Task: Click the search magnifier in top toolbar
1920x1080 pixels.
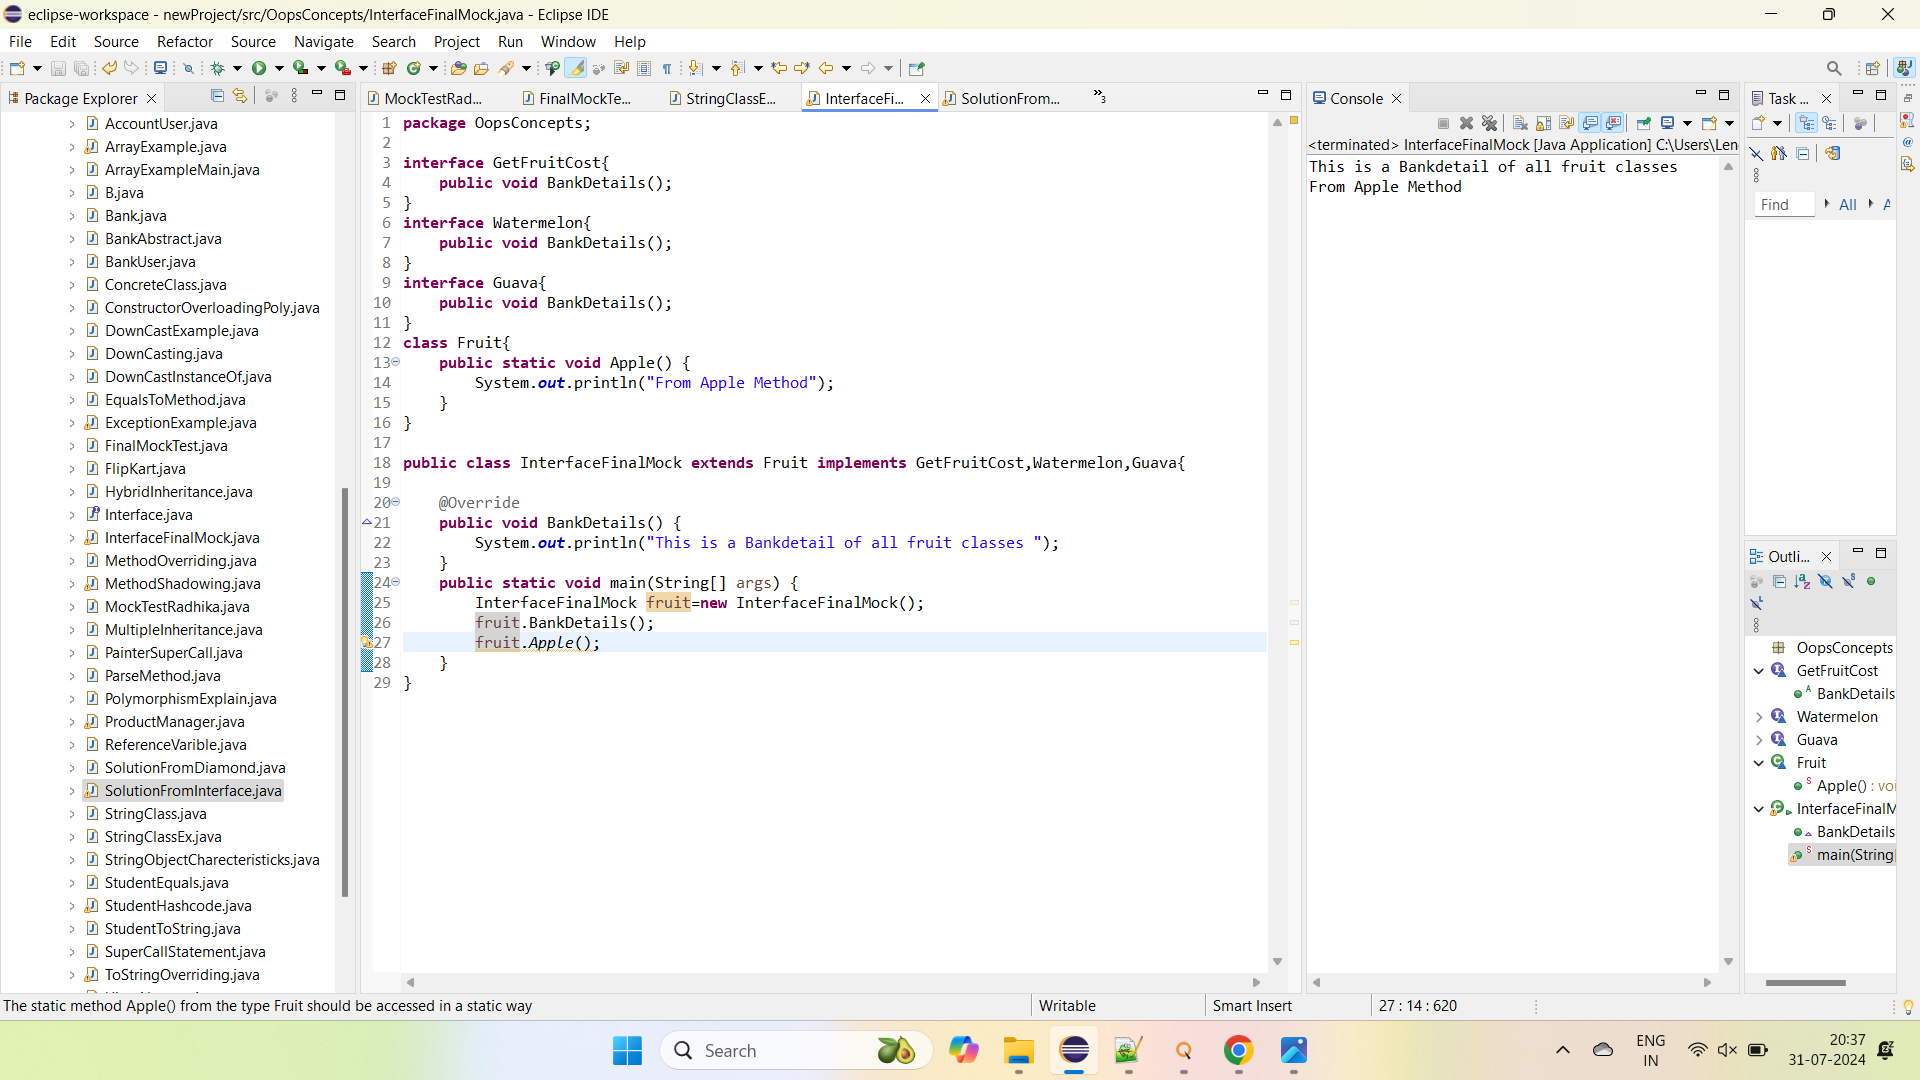Action: [1833, 68]
